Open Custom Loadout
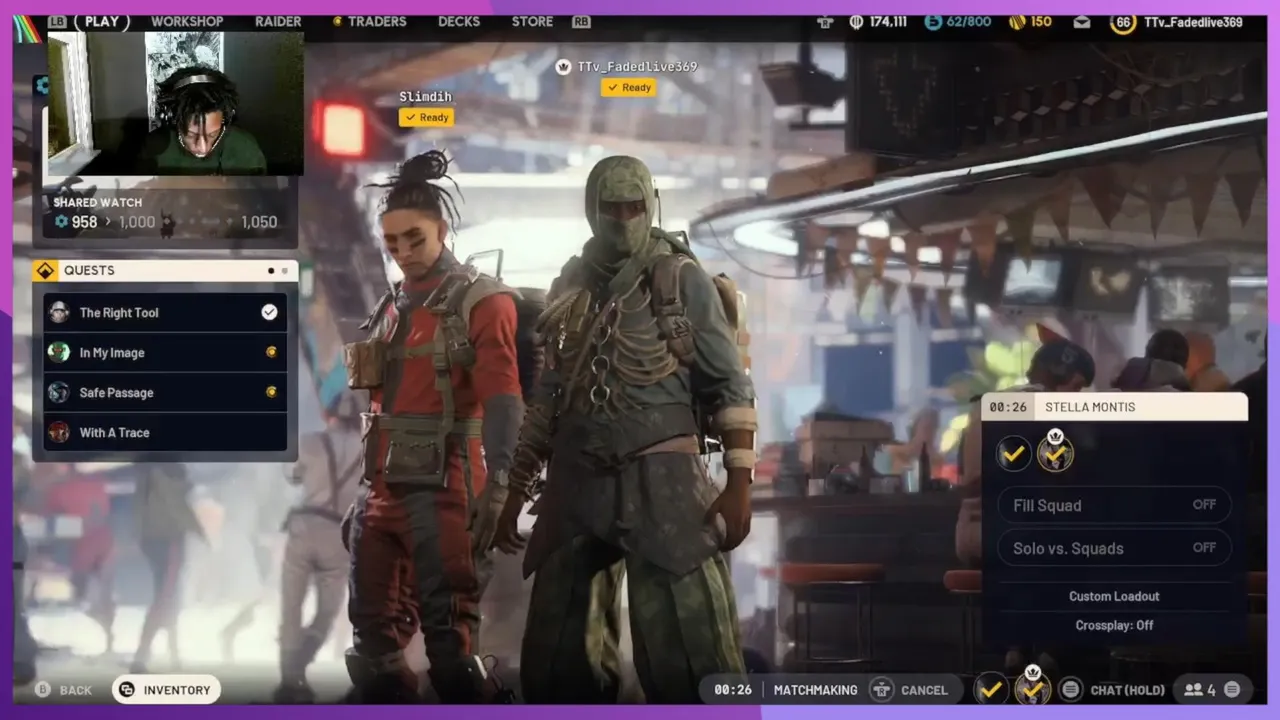The image size is (1280, 720). coord(1114,596)
